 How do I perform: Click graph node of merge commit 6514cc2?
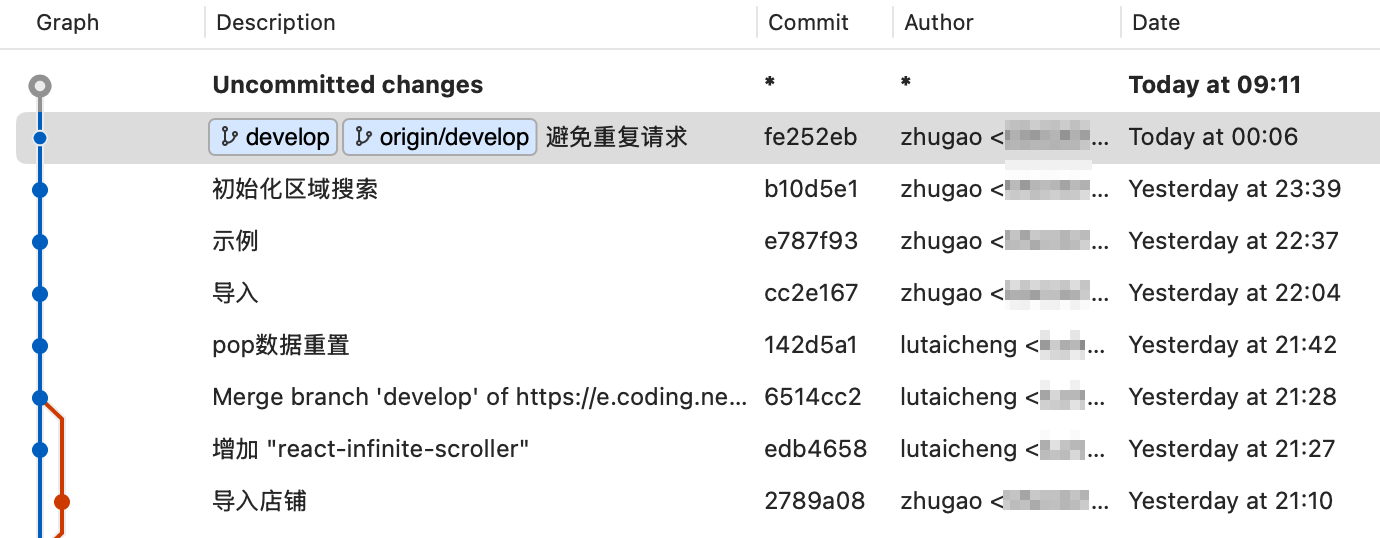click(x=40, y=397)
